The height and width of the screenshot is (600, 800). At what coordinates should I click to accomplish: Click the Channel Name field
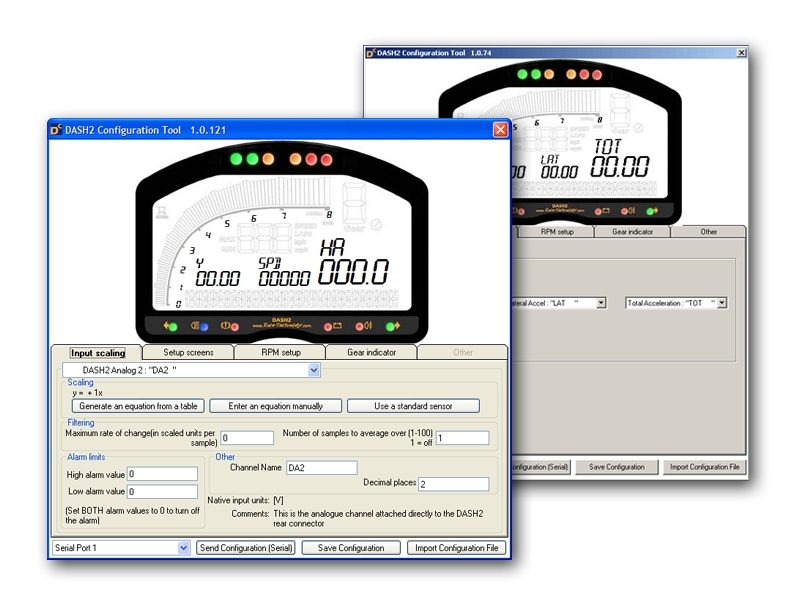point(321,468)
